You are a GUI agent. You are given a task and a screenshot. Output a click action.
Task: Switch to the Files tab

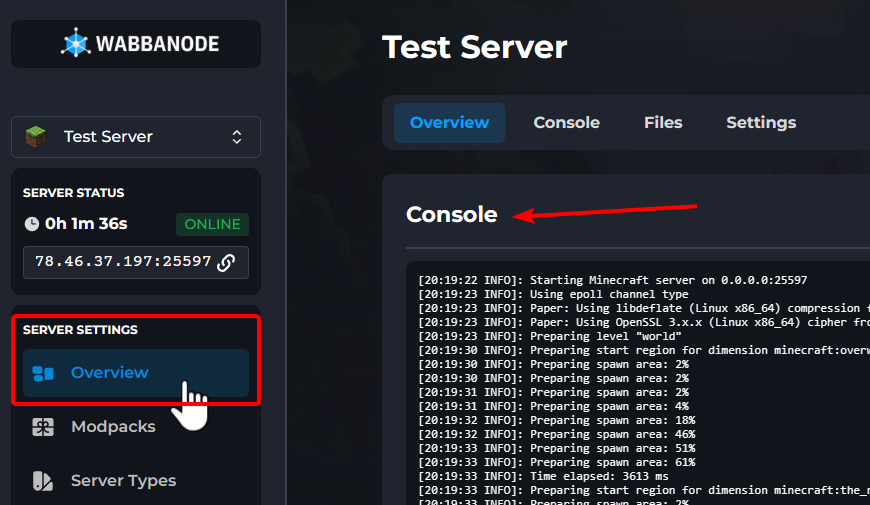(x=663, y=123)
